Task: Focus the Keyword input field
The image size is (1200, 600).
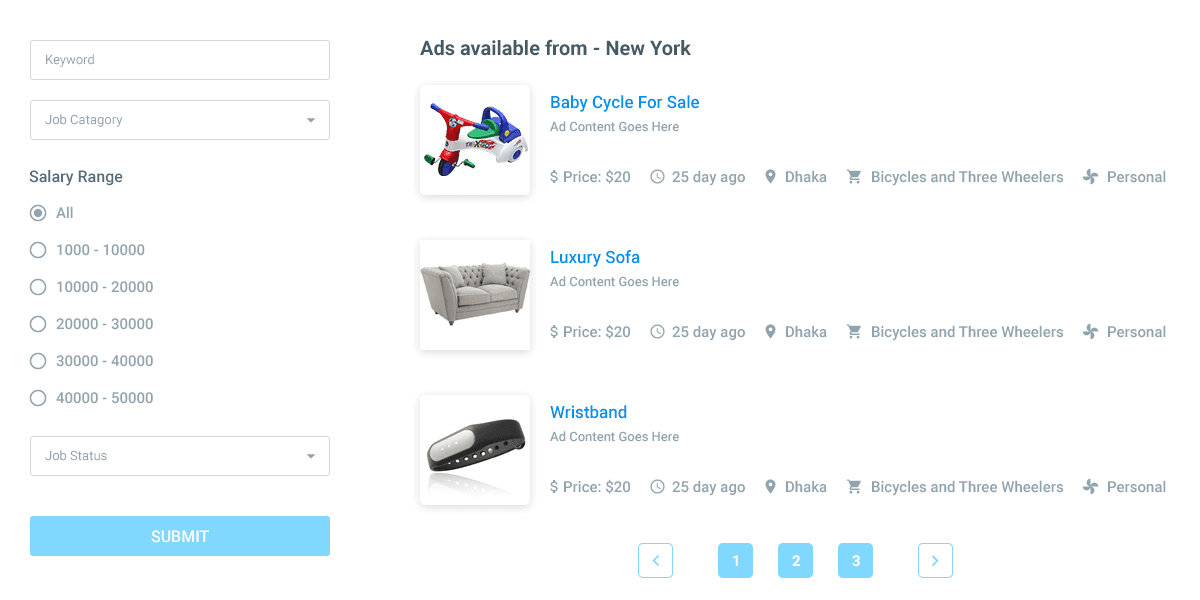Action: [x=180, y=60]
